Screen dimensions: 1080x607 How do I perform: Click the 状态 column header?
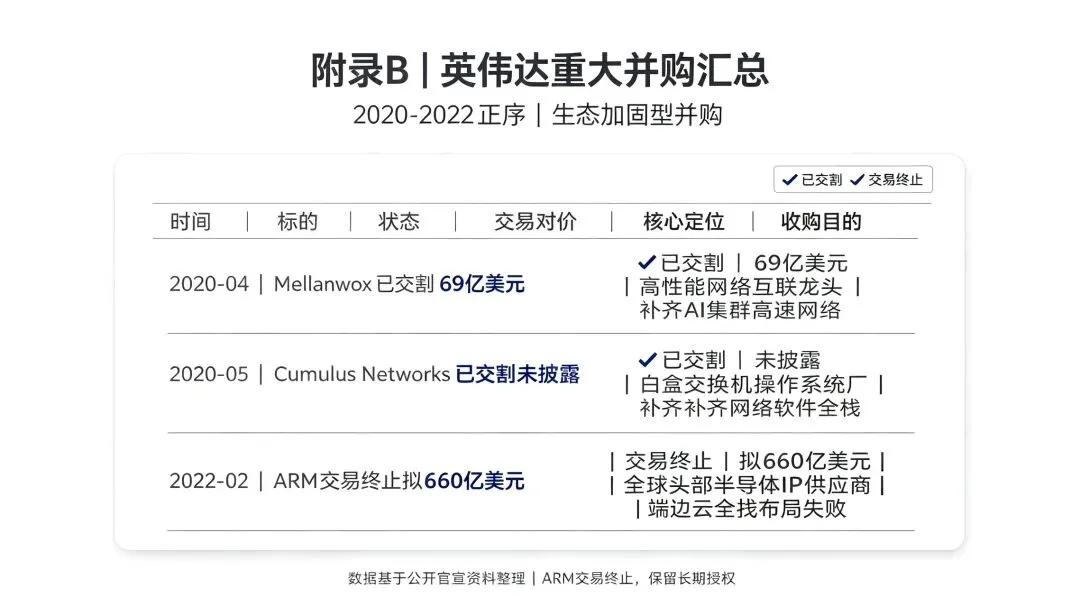(x=399, y=222)
